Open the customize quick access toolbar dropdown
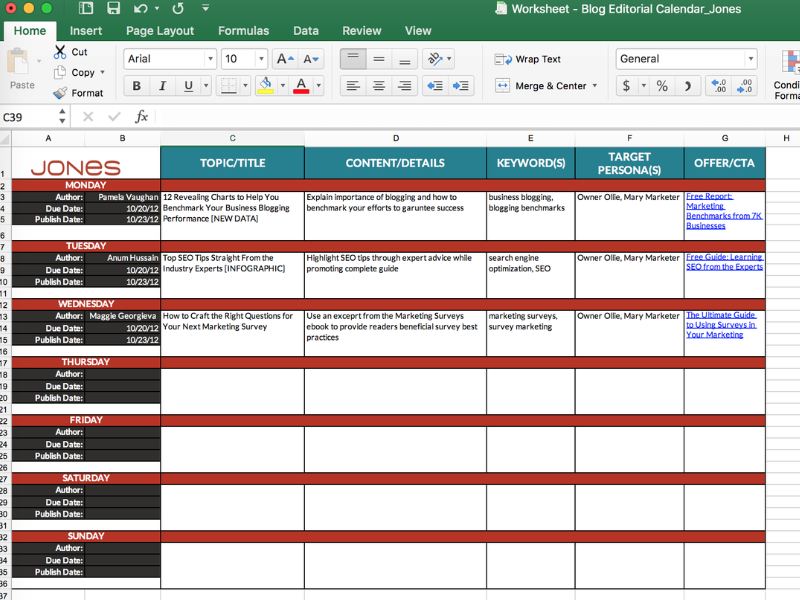The image size is (800, 600). [205, 8]
